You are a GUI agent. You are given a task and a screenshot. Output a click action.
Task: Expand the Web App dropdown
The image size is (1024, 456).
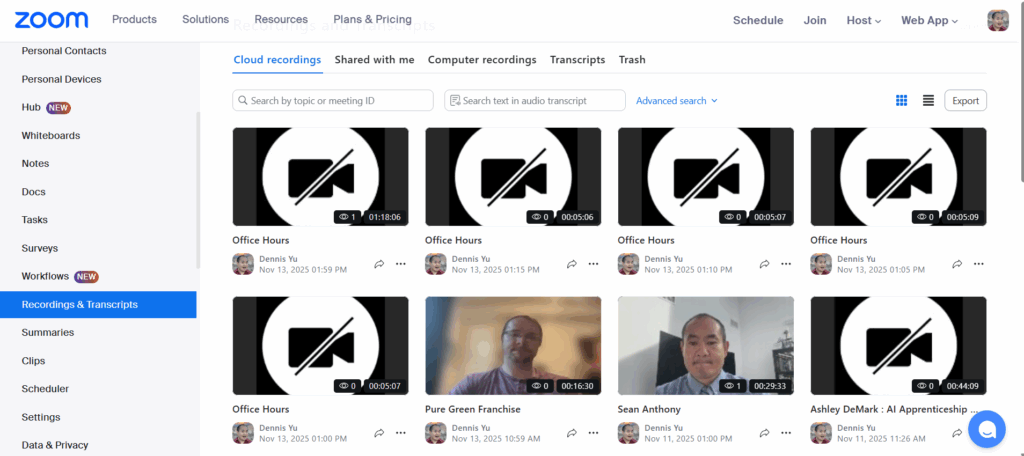pyautogui.click(x=929, y=20)
